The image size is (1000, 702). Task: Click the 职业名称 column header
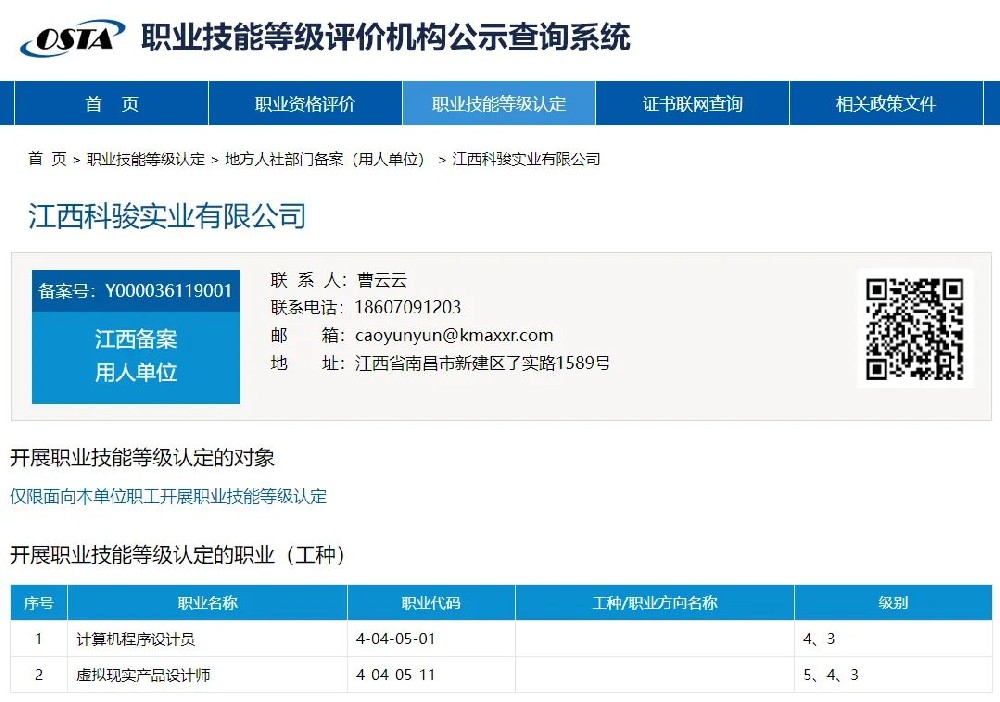pyautogui.click(x=207, y=603)
